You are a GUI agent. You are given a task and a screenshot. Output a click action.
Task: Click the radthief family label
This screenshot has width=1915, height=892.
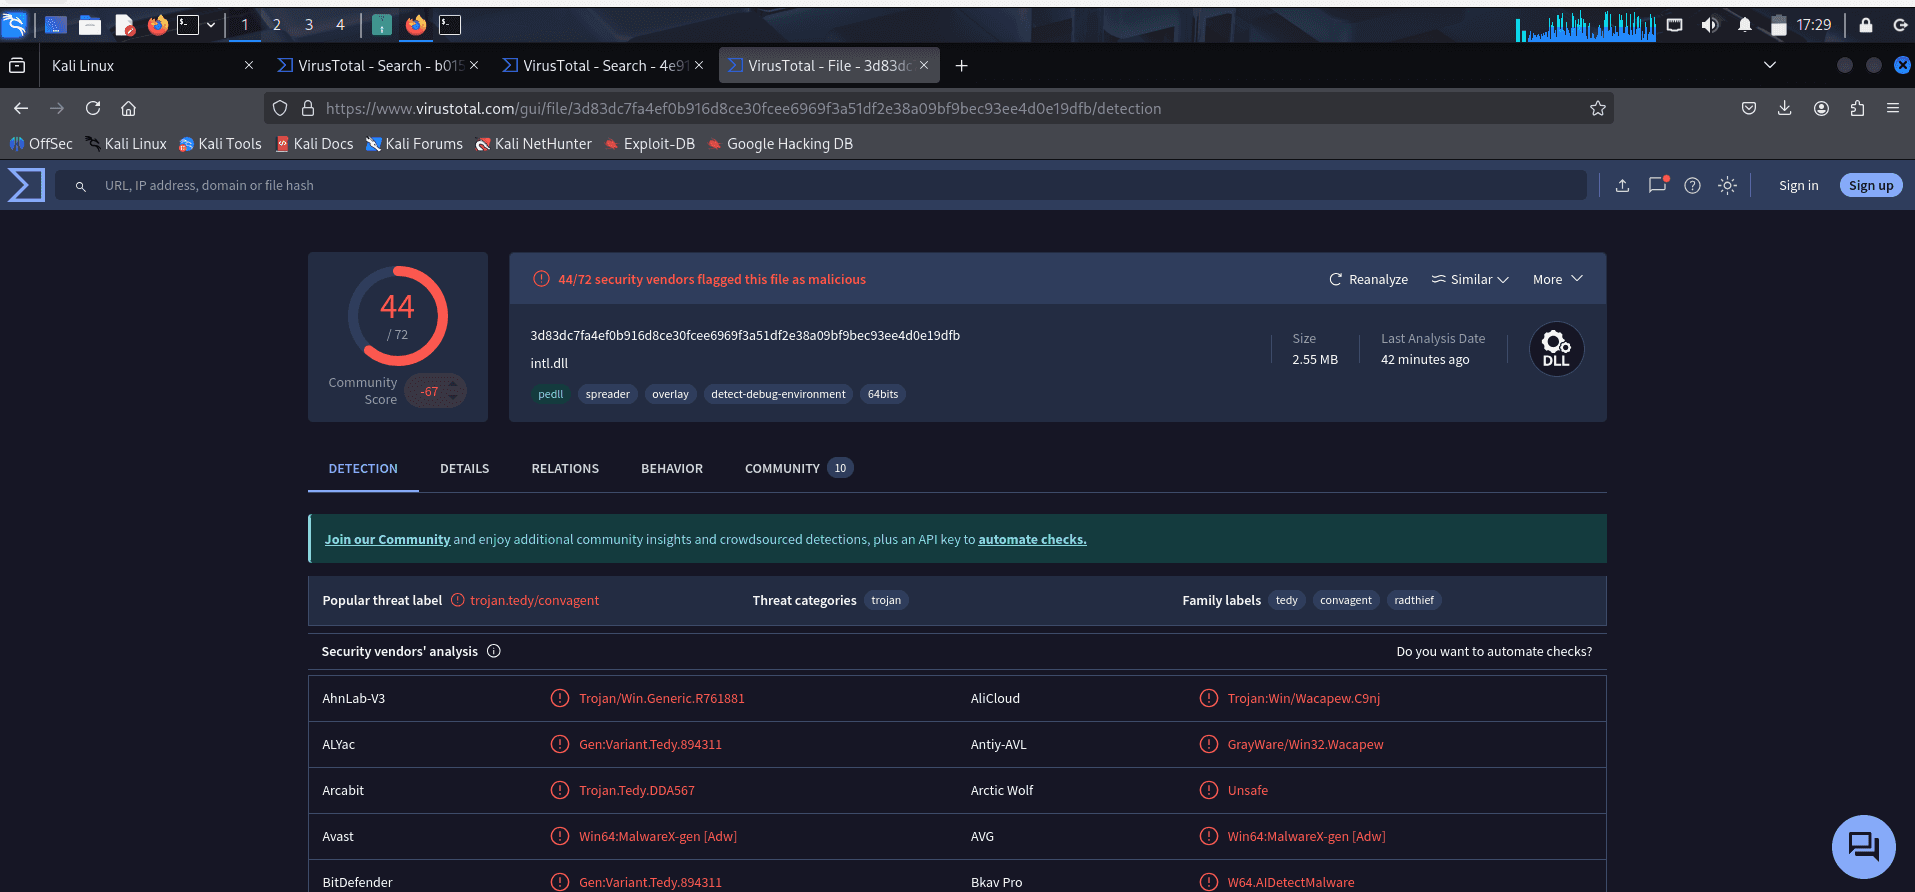click(1414, 600)
